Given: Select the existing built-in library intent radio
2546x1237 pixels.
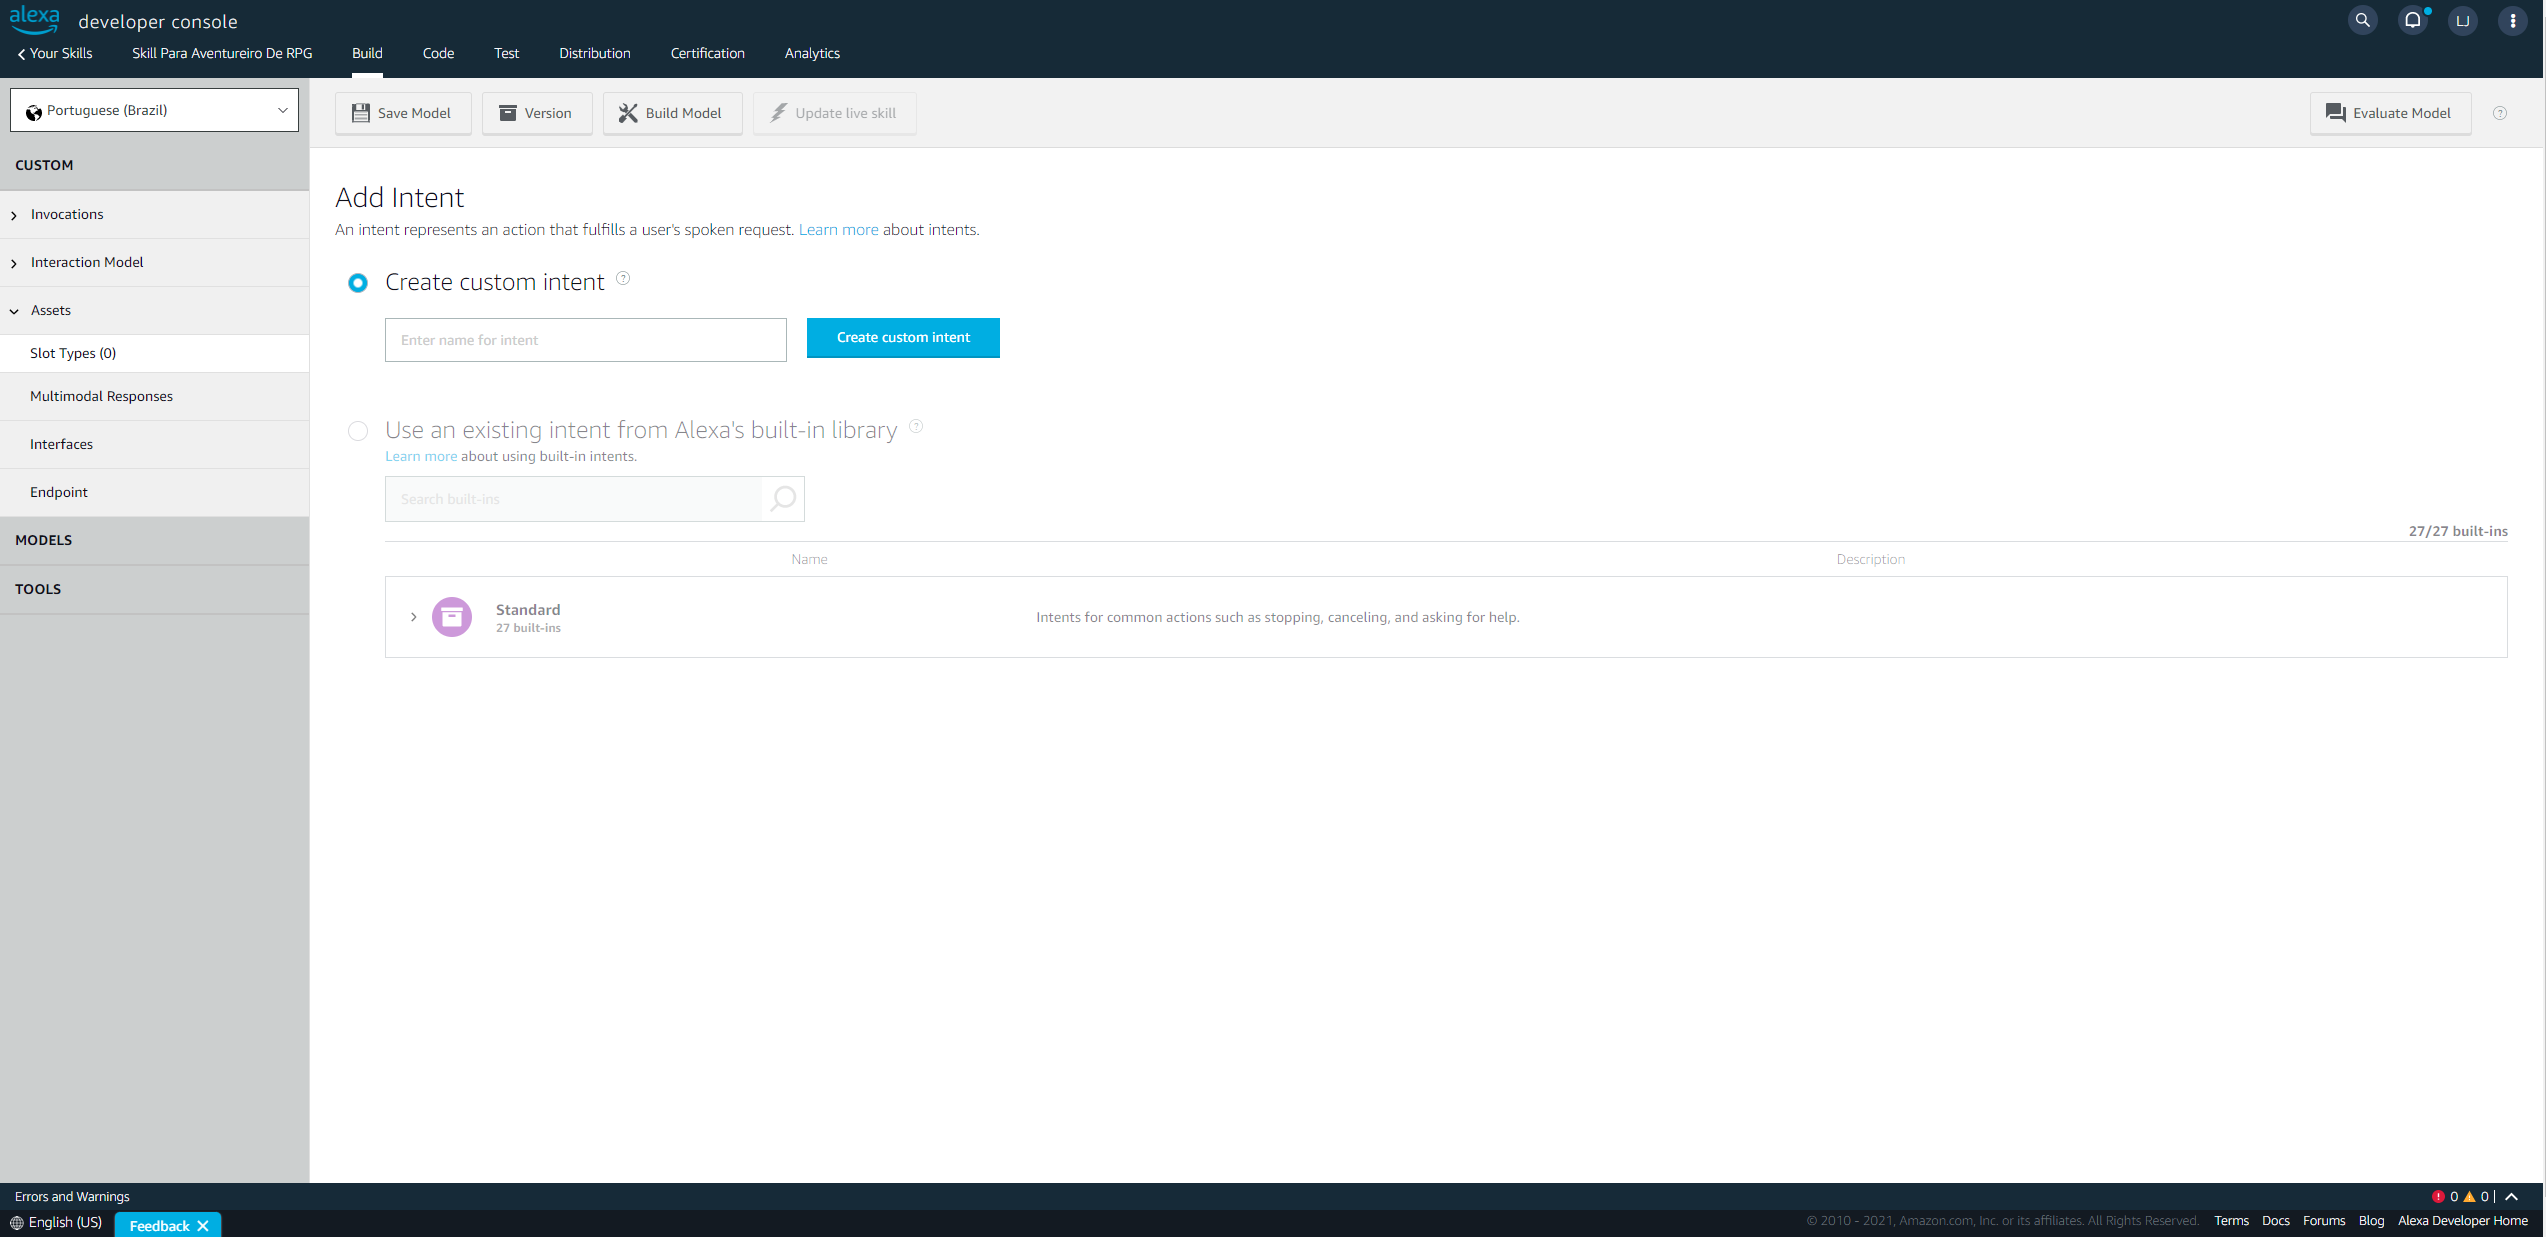Looking at the screenshot, I should pyautogui.click(x=358, y=431).
